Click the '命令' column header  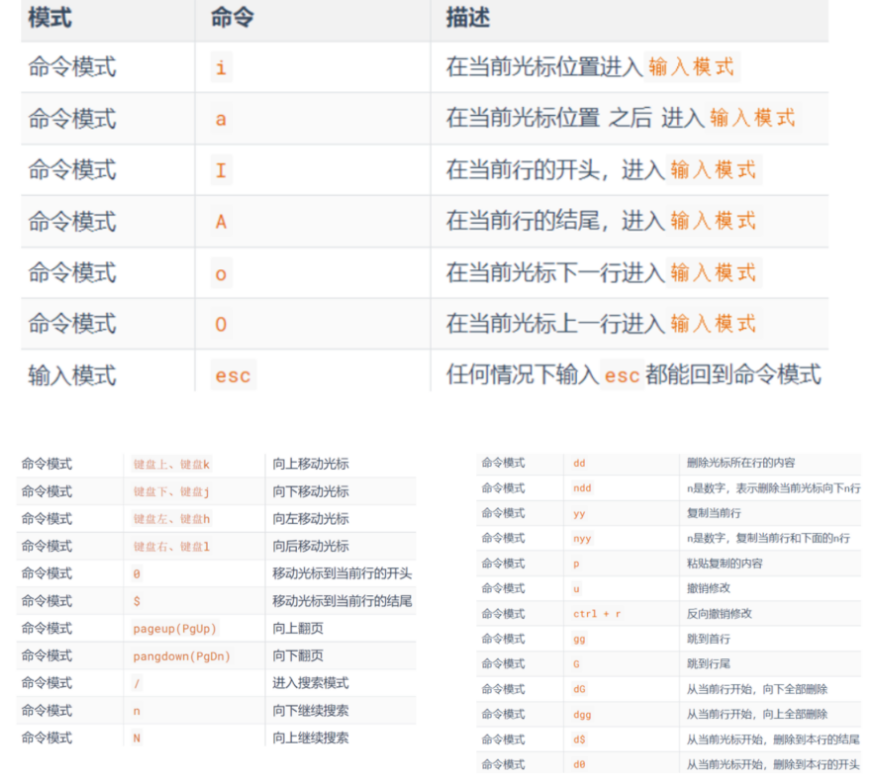pos(233,17)
